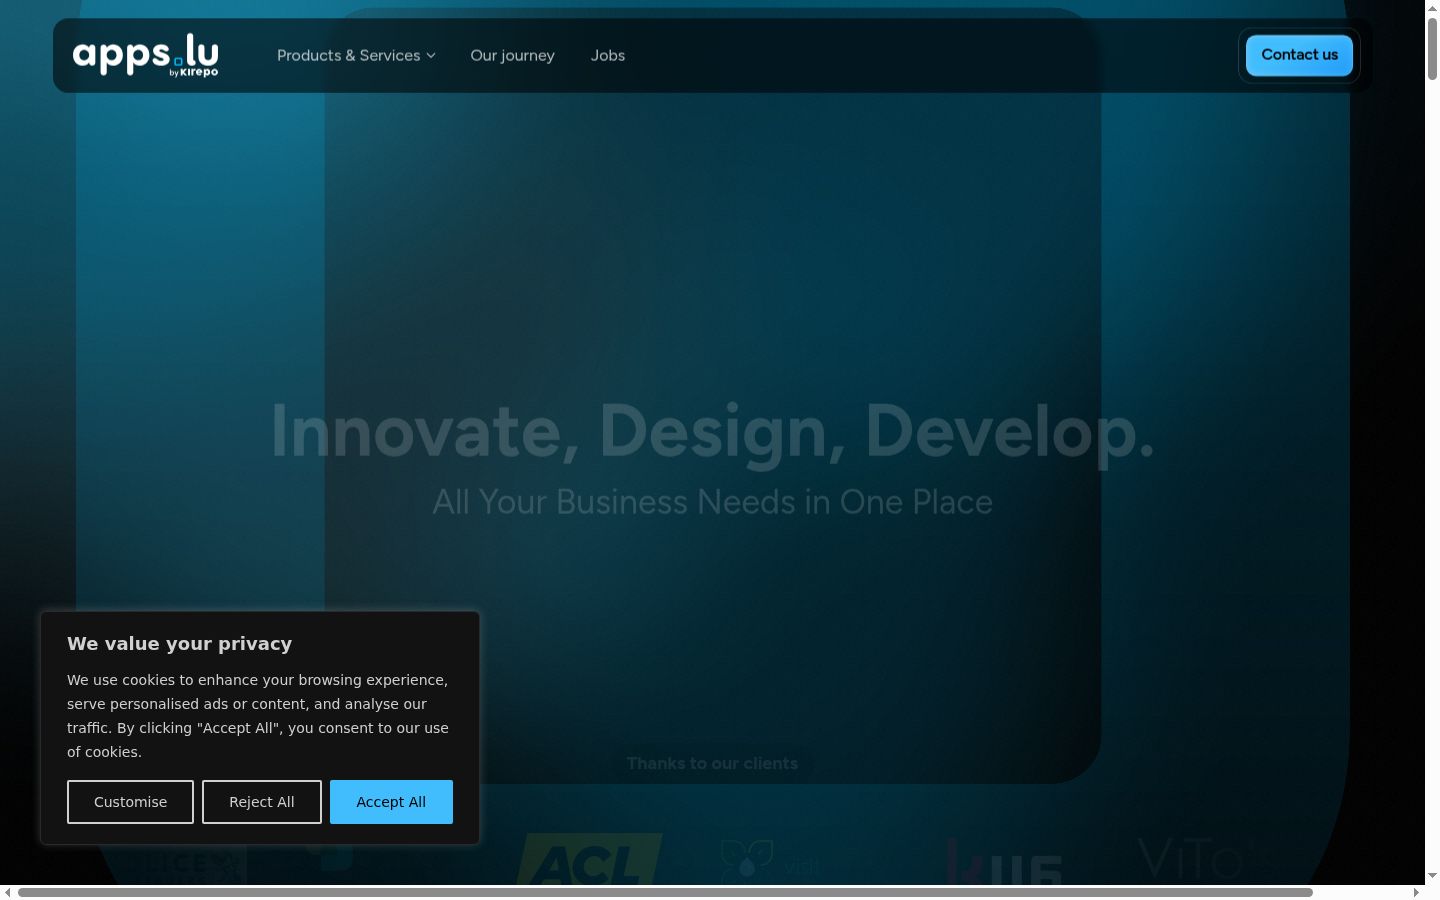The height and width of the screenshot is (900, 1440).
Task: Click the 'Innovate, Design, Develop.' headline
Action: coord(712,432)
